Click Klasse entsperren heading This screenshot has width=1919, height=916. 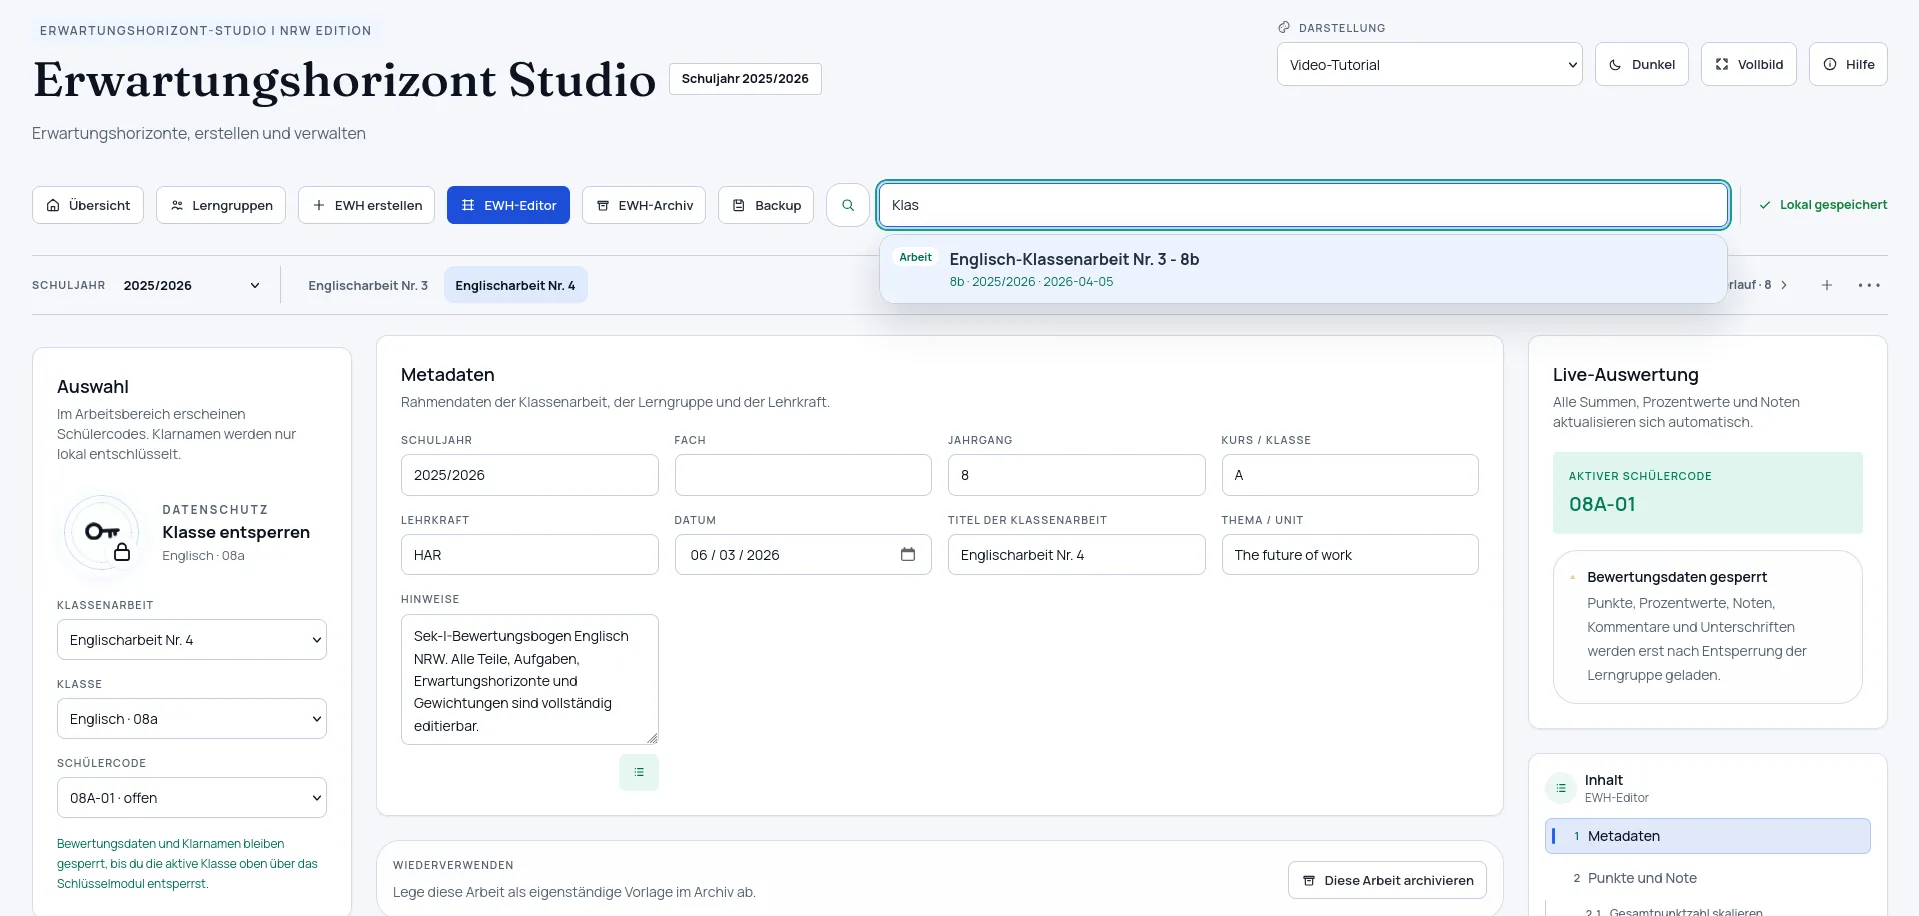236,532
